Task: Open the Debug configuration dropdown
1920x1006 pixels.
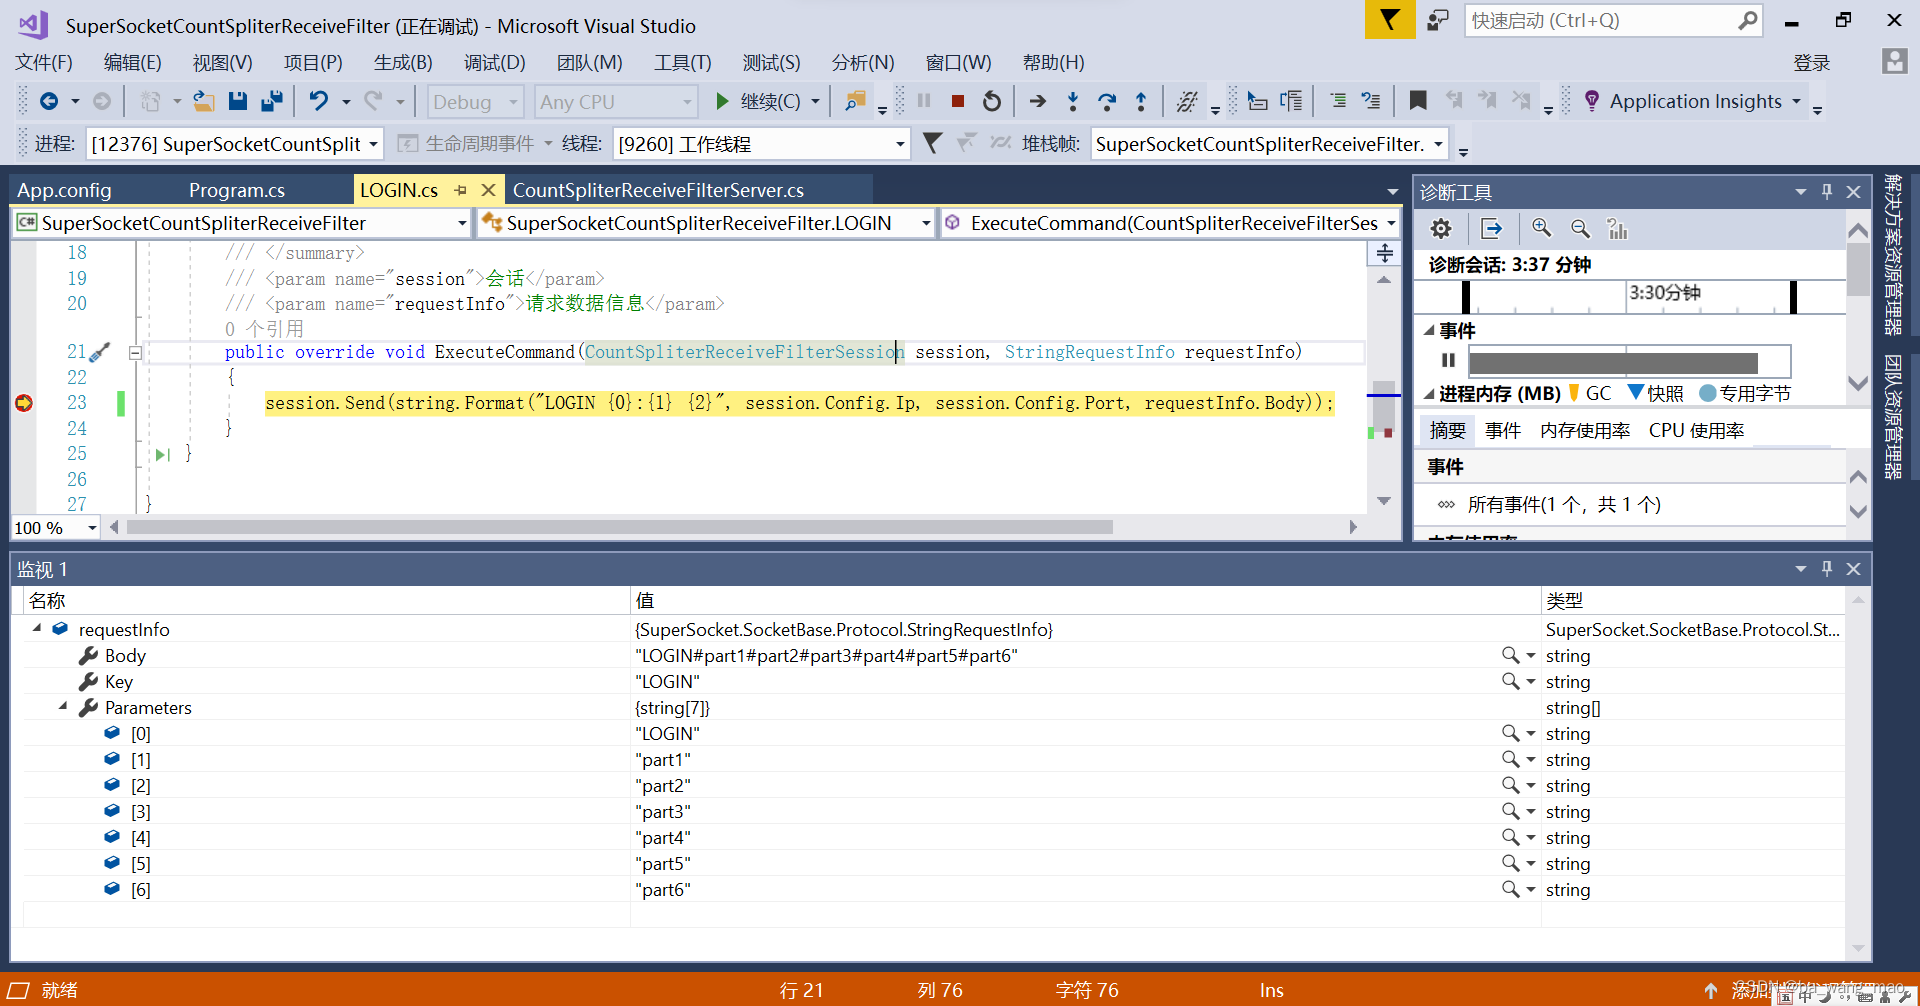Action: (x=476, y=101)
